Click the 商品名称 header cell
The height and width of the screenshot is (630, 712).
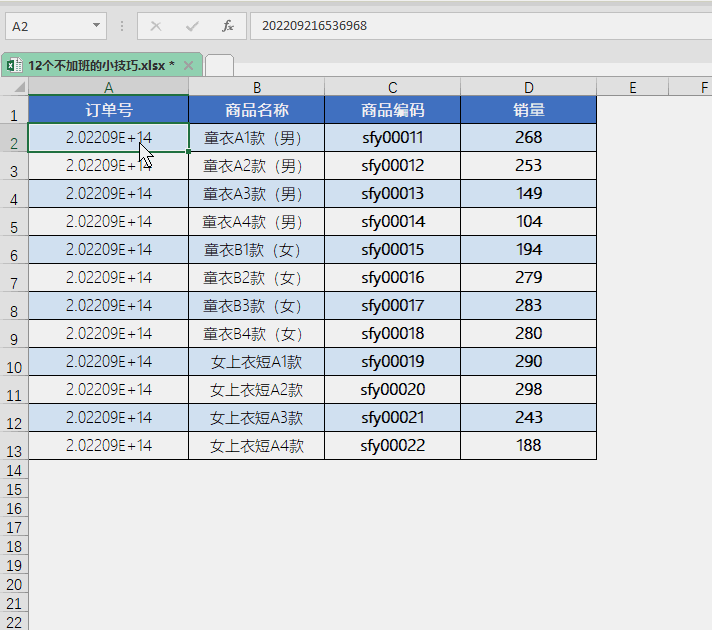point(256,110)
